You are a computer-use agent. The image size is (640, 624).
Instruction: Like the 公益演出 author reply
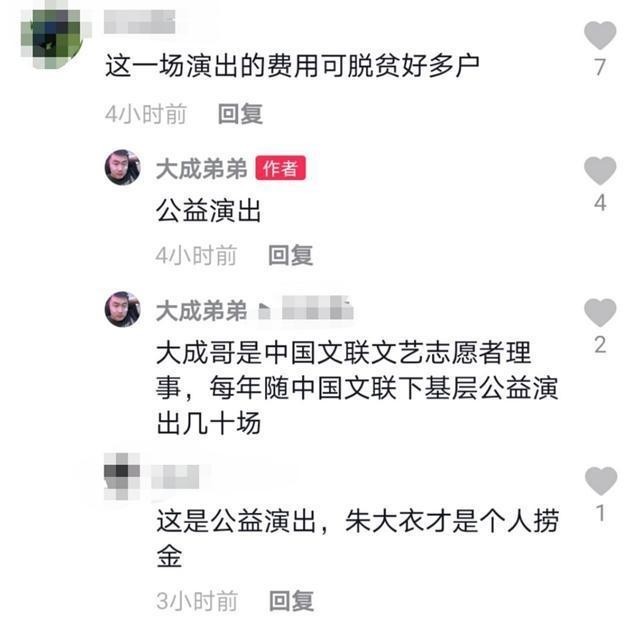point(600,170)
